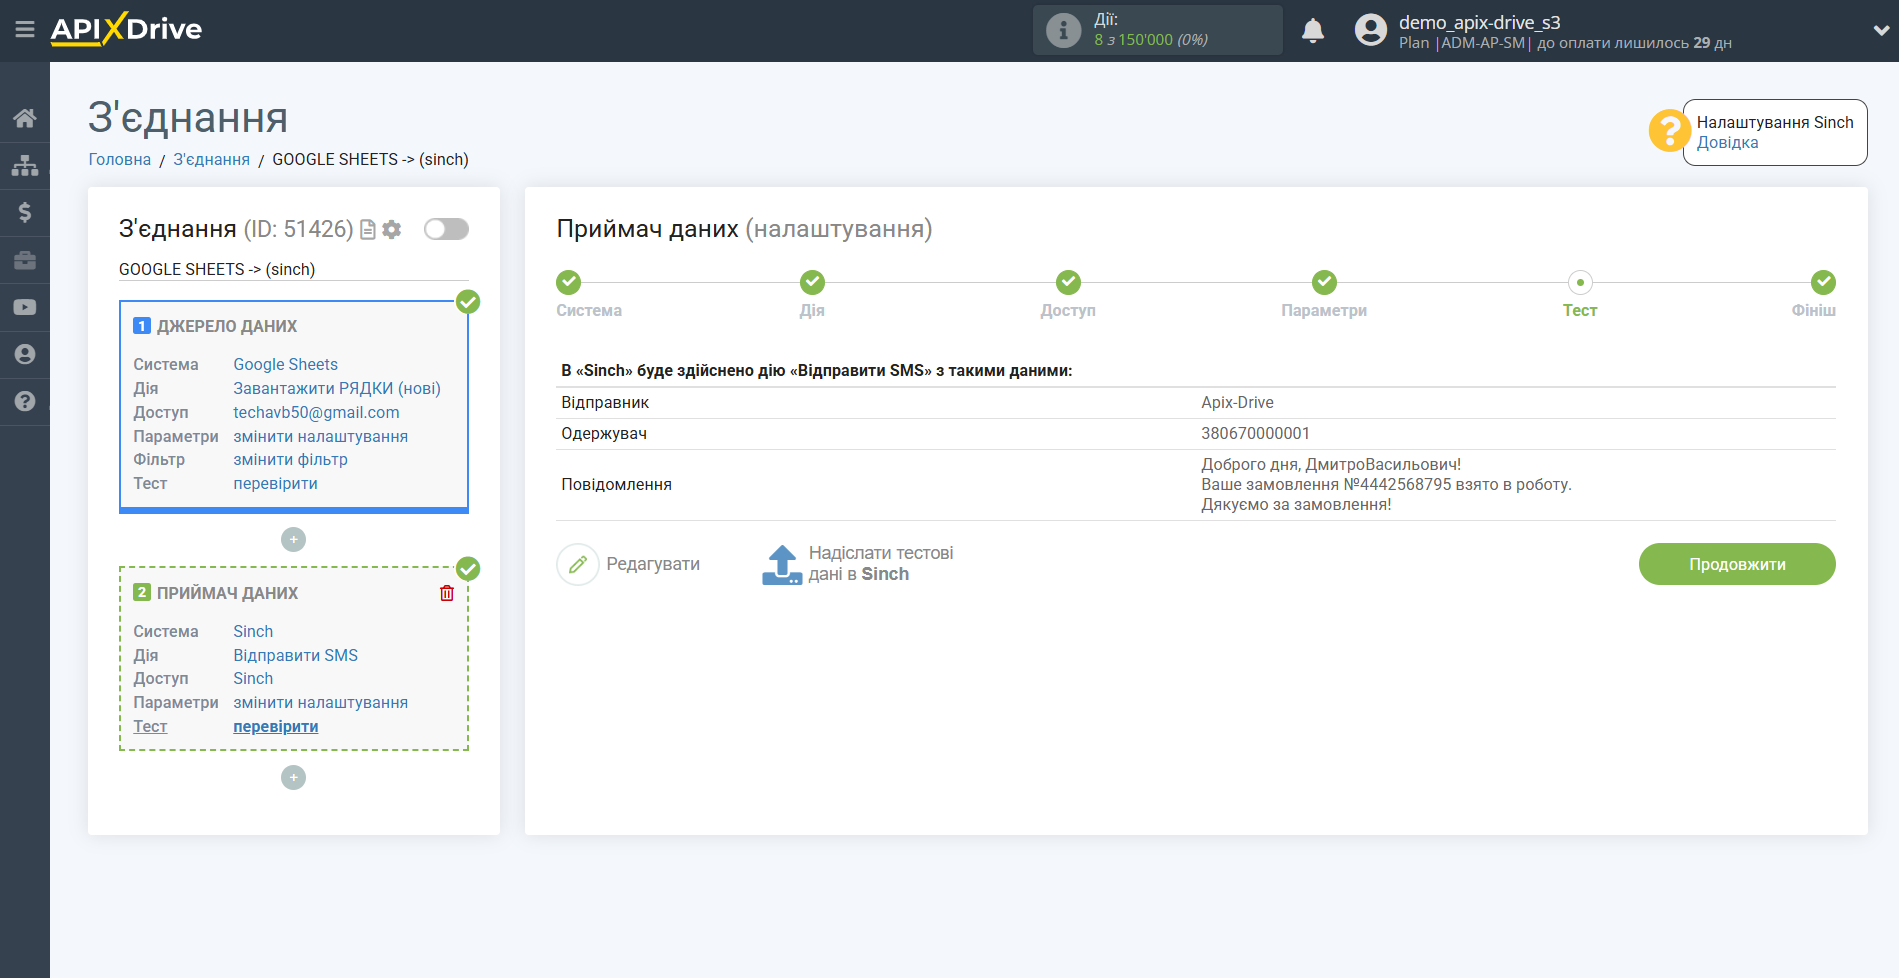The width and height of the screenshot is (1899, 978).
Task: Open YouTube video icon in sidebar
Action: click(x=25, y=307)
